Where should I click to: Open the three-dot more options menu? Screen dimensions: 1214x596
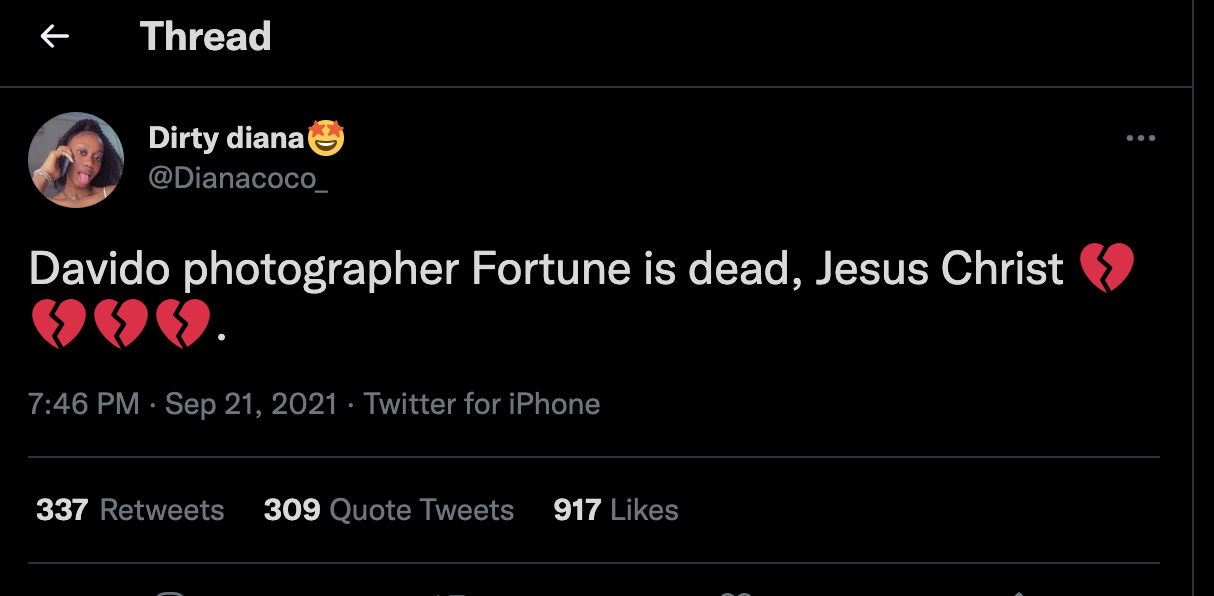click(x=1140, y=139)
